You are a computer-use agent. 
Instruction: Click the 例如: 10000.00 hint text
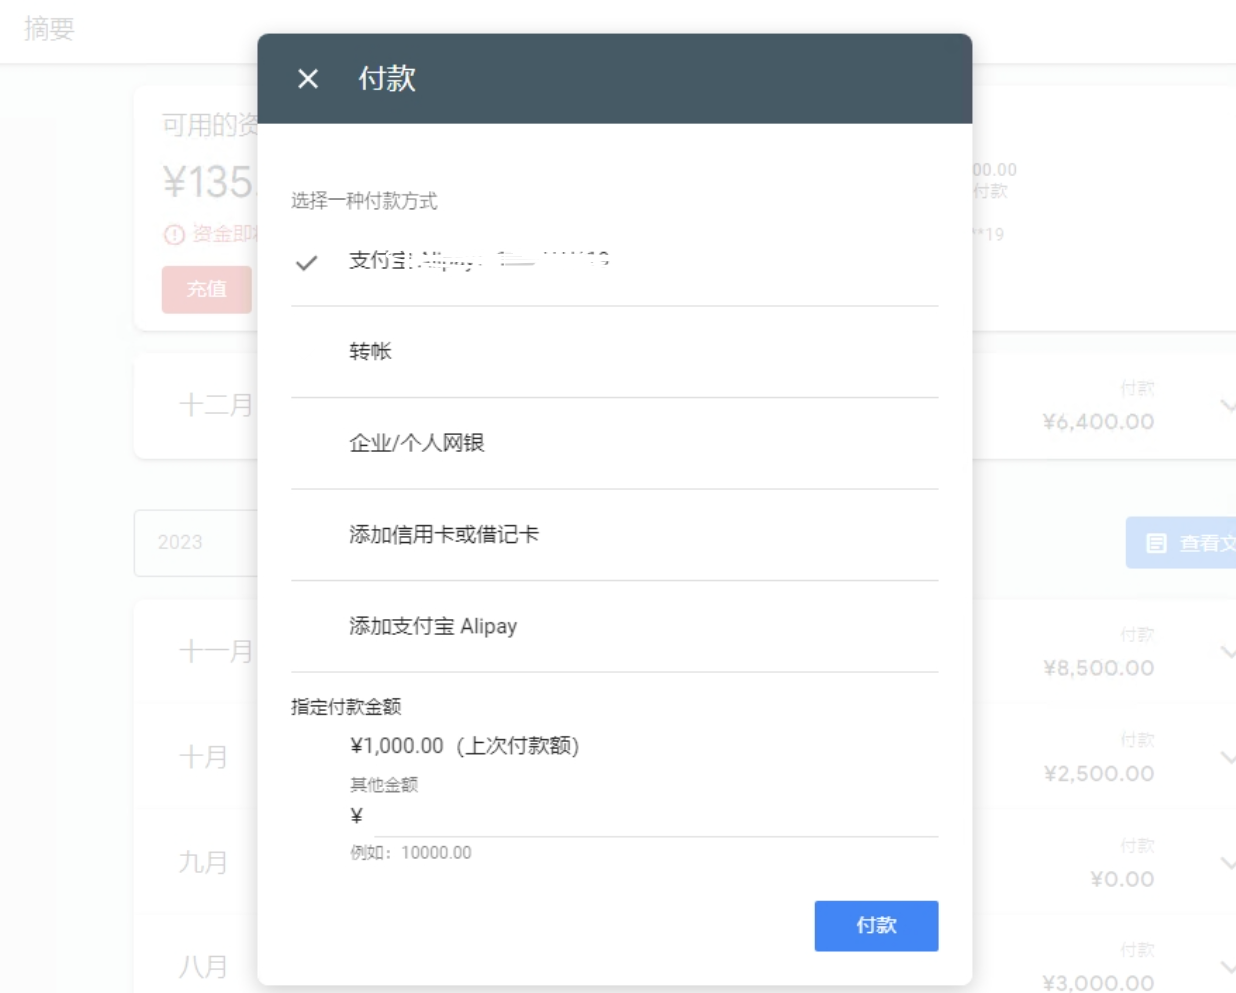click(411, 853)
